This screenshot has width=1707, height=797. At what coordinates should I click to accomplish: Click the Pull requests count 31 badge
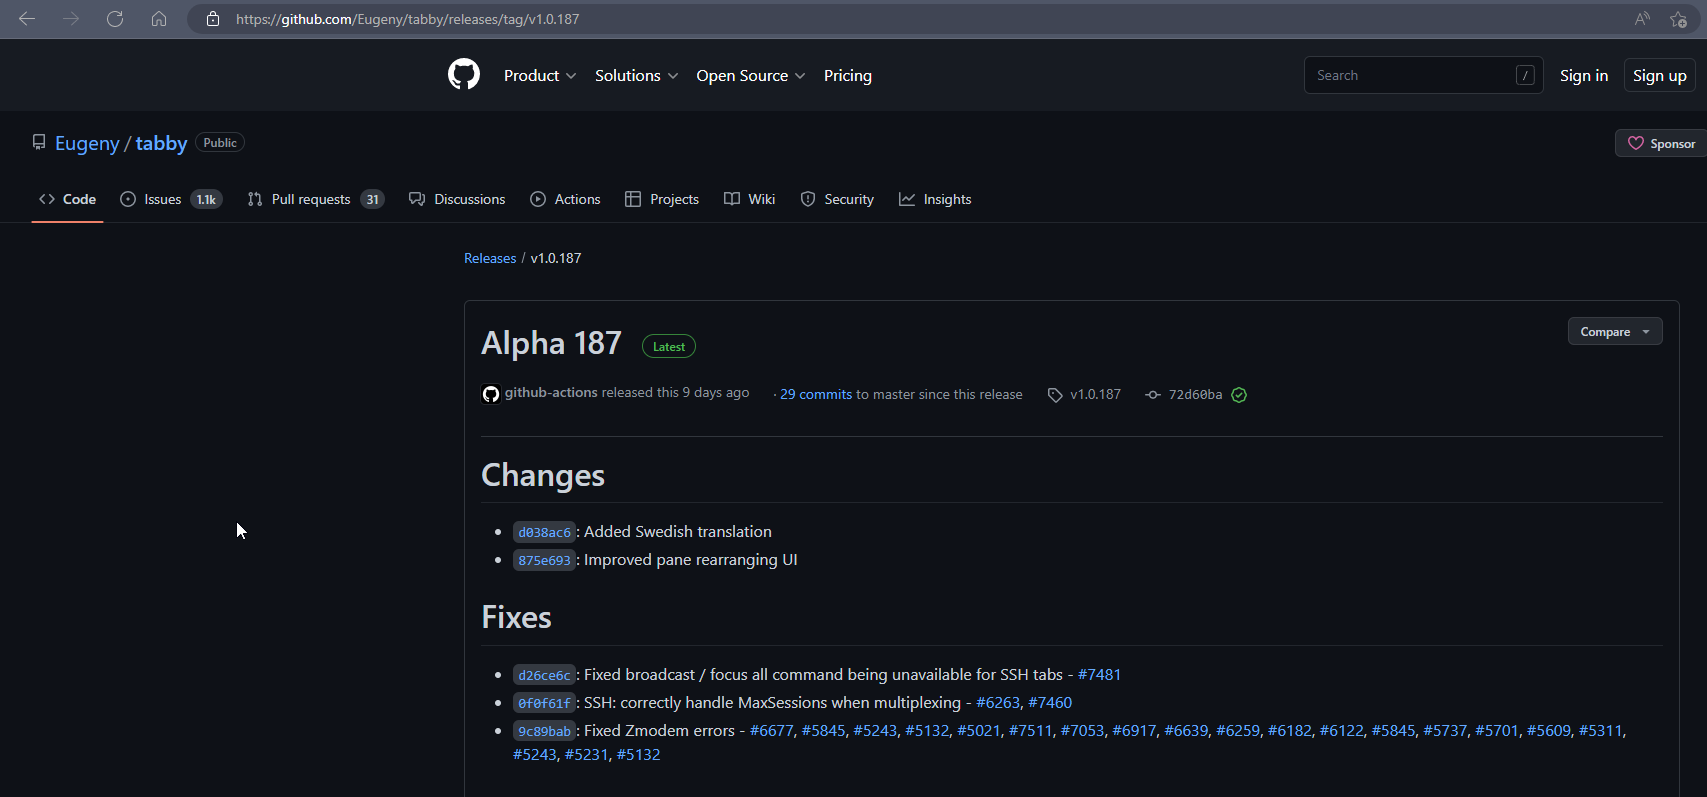point(372,199)
